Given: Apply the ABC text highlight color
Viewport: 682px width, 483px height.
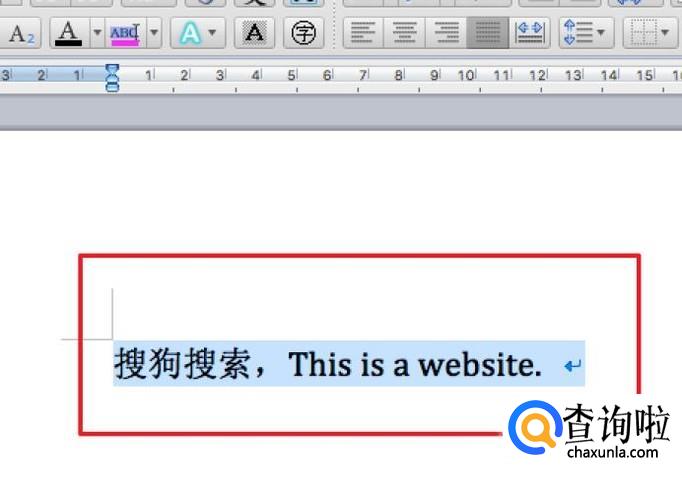Looking at the screenshot, I should [x=125, y=34].
